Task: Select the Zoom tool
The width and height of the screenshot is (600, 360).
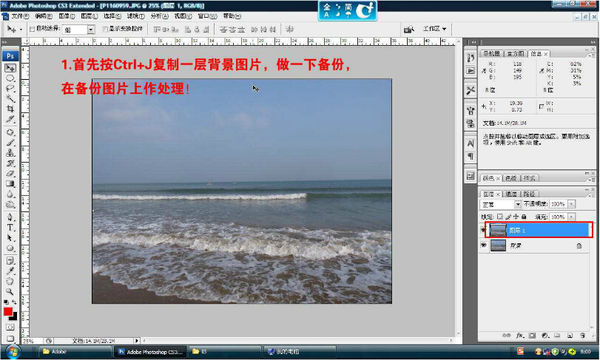Action: coord(10,292)
